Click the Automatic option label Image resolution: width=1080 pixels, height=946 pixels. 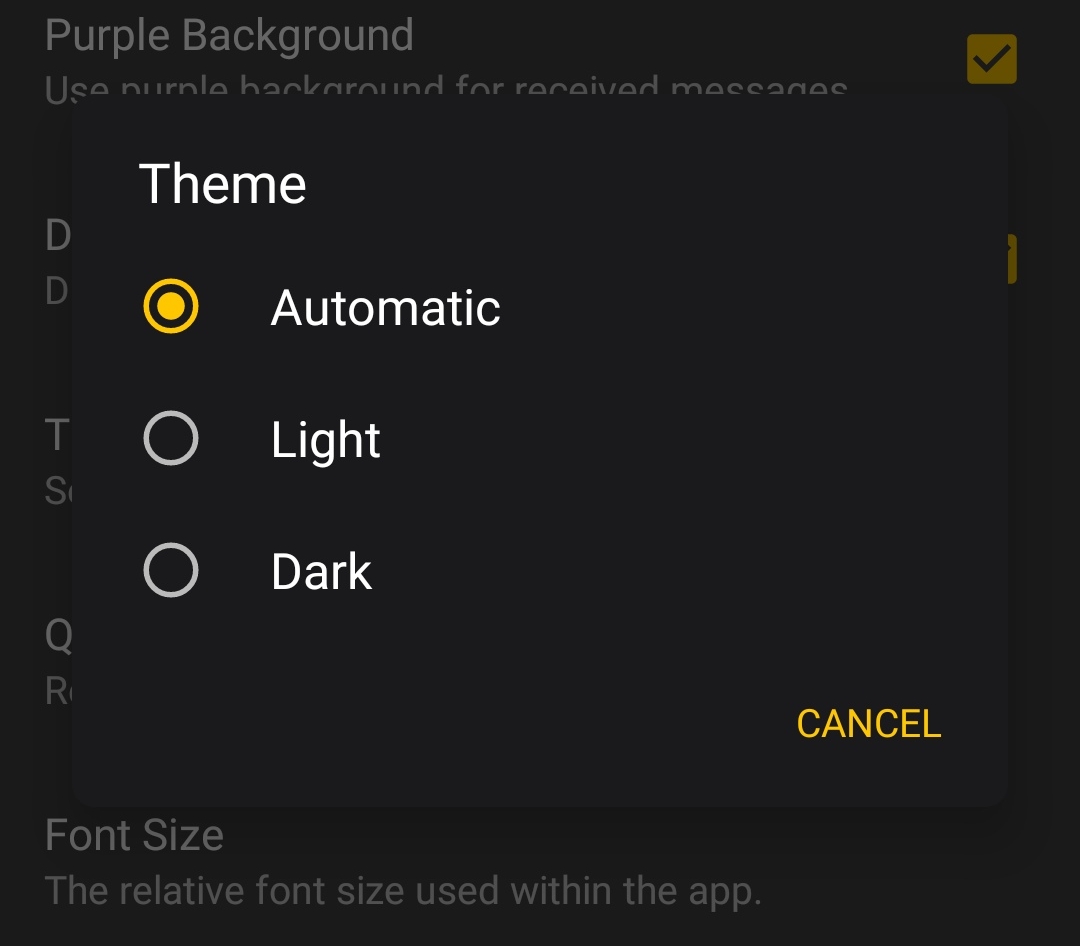tap(385, 307)
